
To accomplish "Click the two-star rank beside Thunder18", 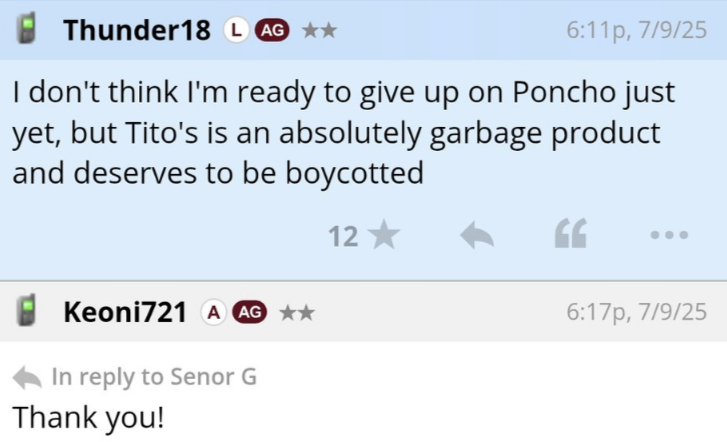I will click(319, 31).
